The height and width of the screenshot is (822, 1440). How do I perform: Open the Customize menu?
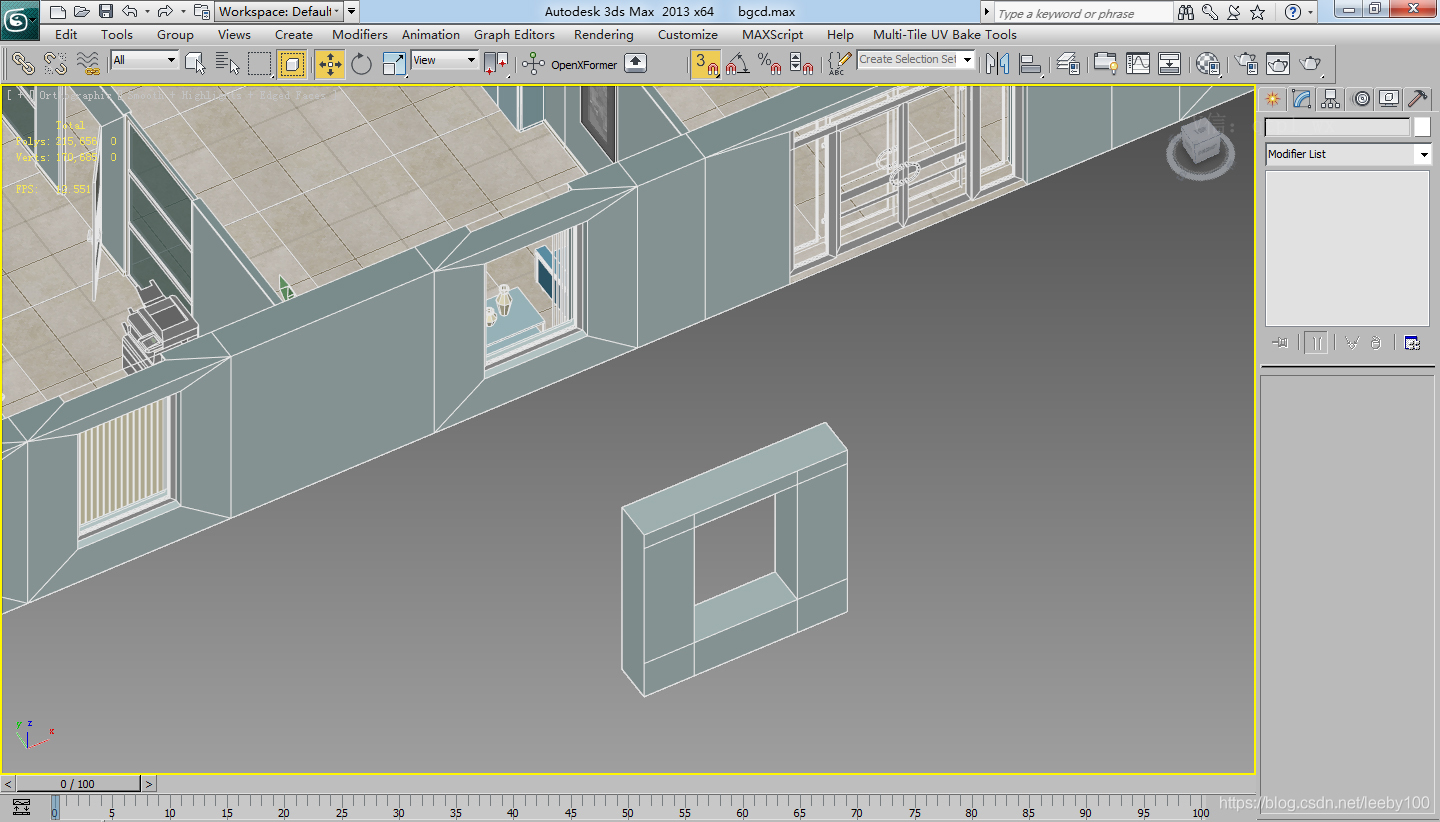tap(688, 34)
